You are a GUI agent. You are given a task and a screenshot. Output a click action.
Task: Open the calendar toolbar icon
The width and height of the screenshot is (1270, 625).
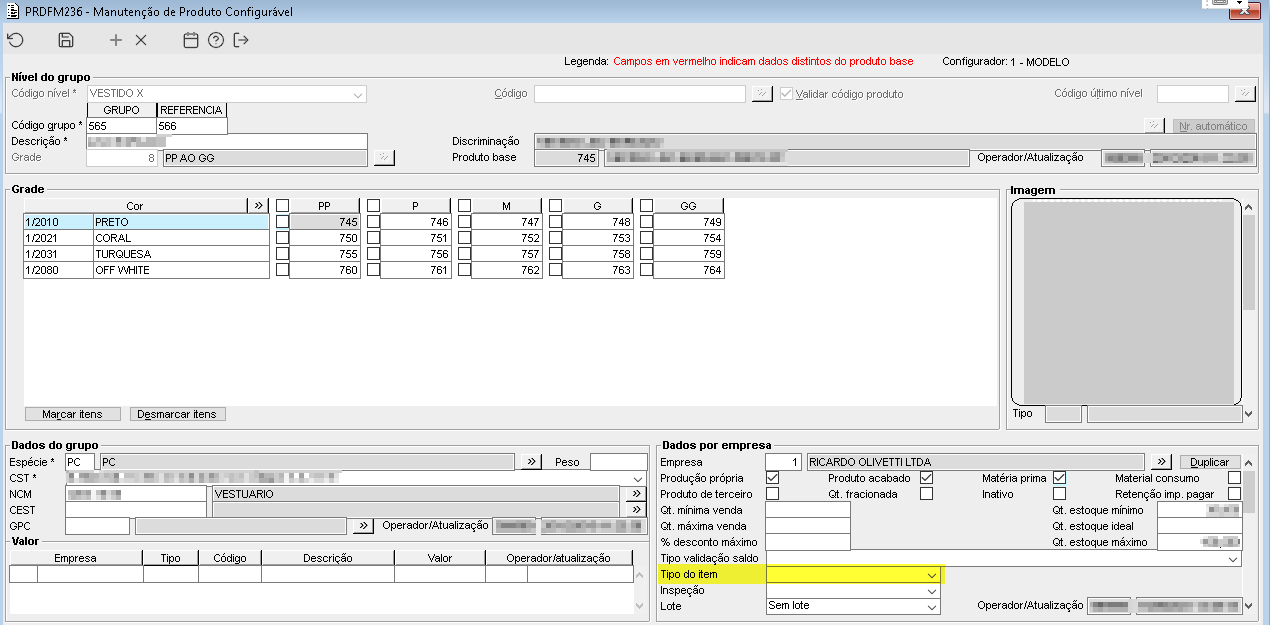coord(191,40)
